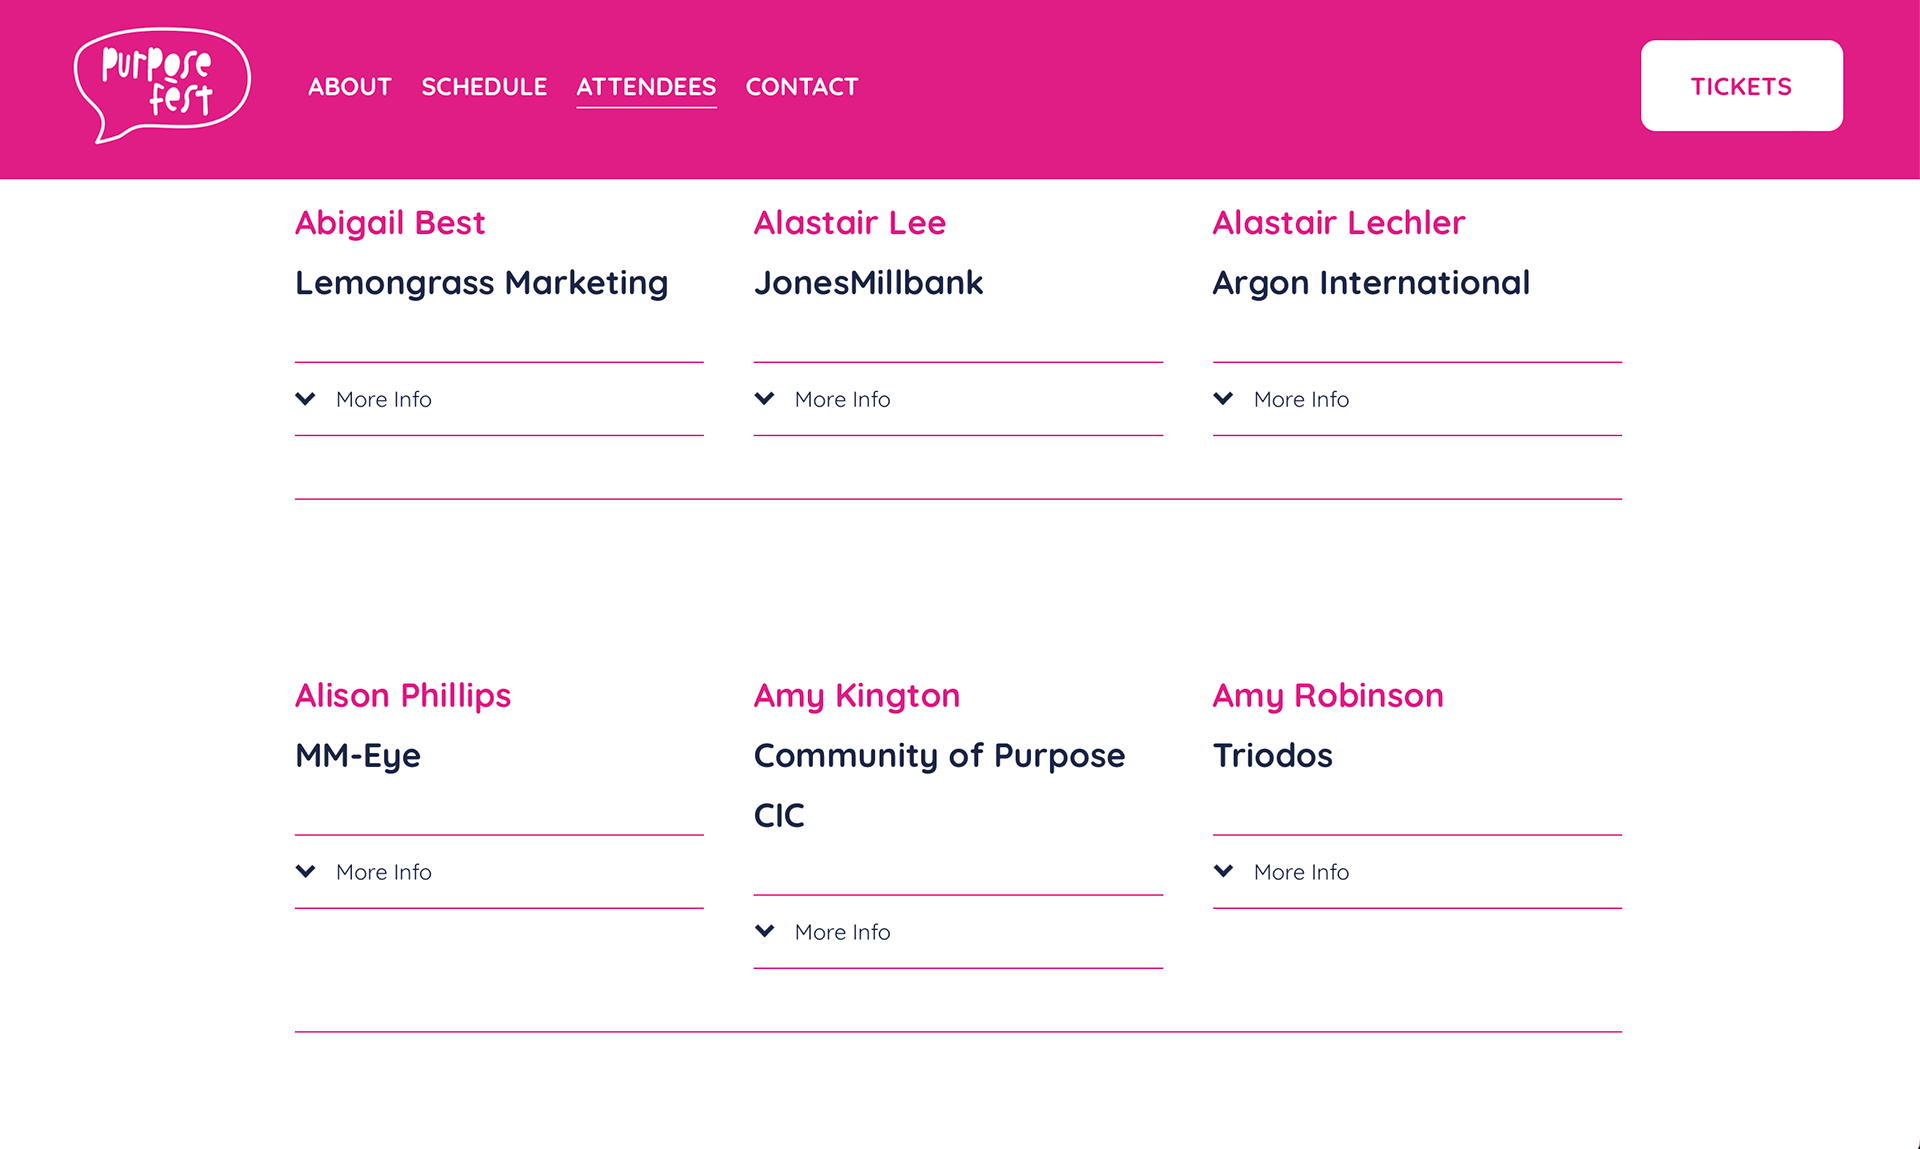Expand More Info for MM-Eye attendee
The width and height of the screenshot is (1920, 1149).
click(x=499, y=872)
